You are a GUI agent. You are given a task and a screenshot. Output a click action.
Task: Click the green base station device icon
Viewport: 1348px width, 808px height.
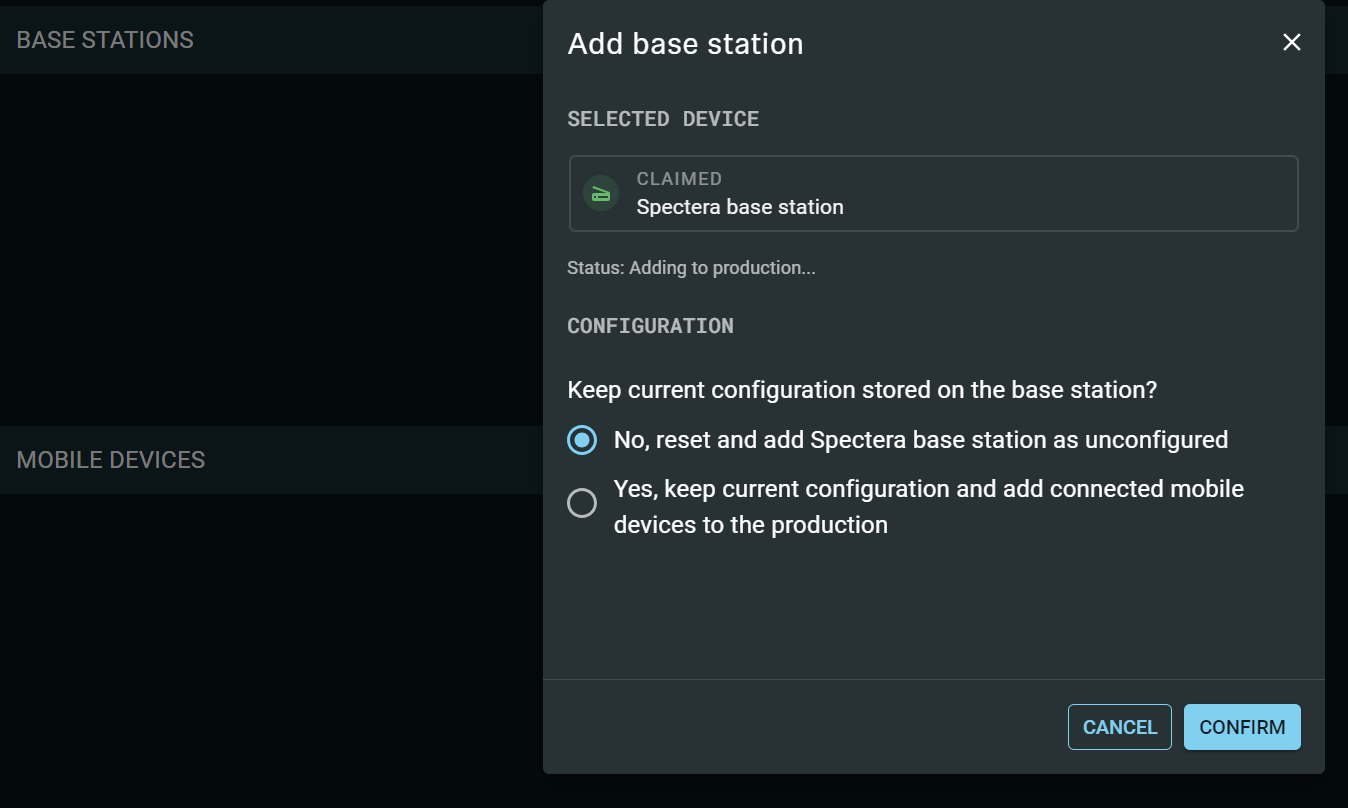point(601,193)
